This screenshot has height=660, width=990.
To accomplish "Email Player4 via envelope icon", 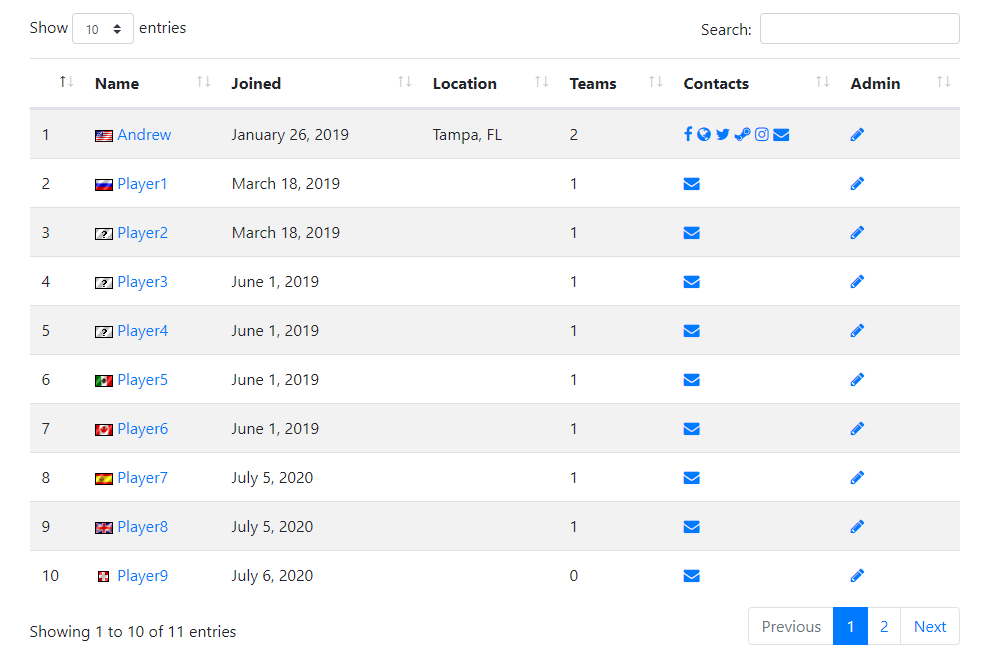I will coord(691,331).
